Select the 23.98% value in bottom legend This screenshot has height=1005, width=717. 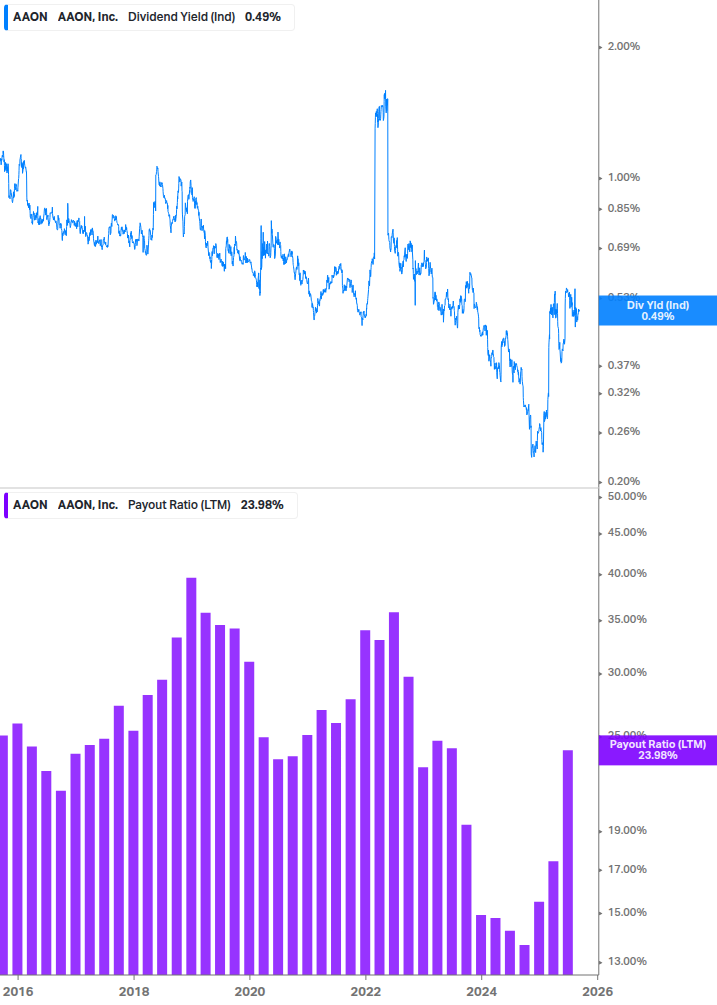pyautogui.click(x=262, y=505)
